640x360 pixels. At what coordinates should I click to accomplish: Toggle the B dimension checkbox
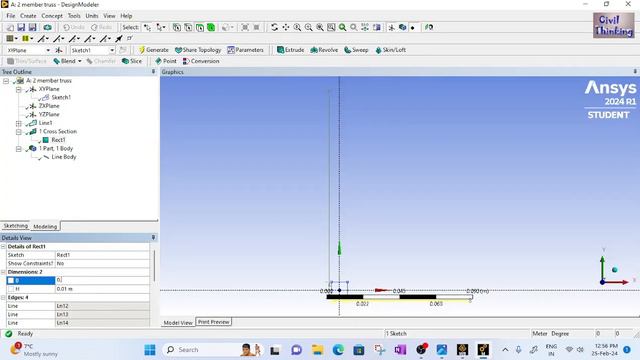(11, 280)
